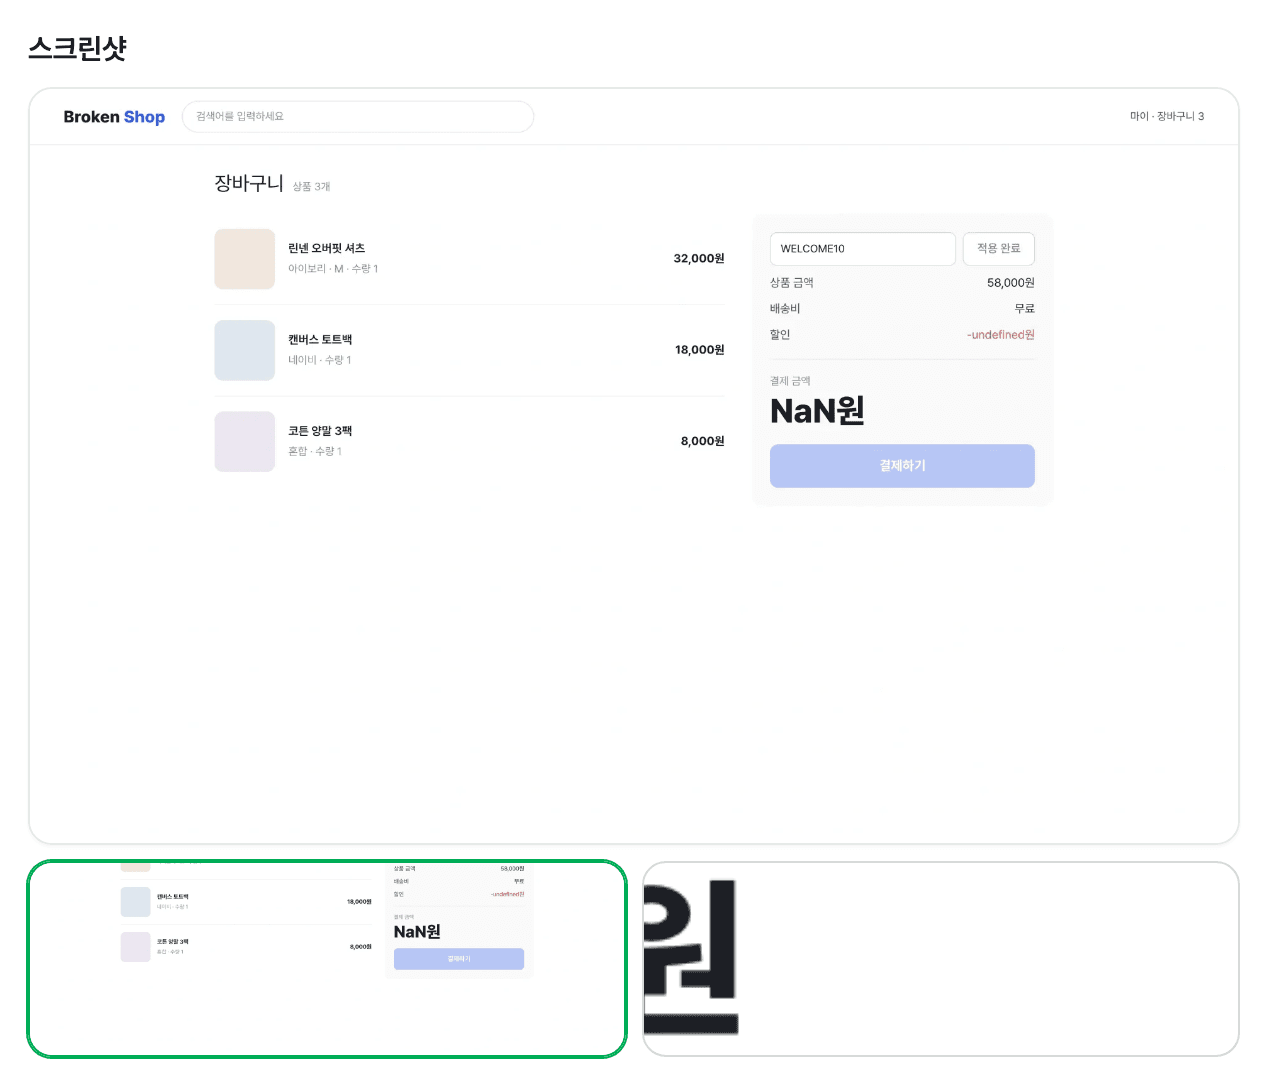1268x1084 pixels.
Task: Open the 린넨 오버핏 셔츠 product title
Action: [x=327, y=248]
